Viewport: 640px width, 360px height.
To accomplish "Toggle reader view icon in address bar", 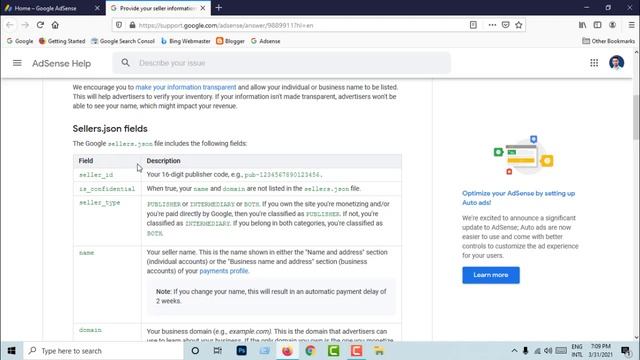I will (473, 25).
